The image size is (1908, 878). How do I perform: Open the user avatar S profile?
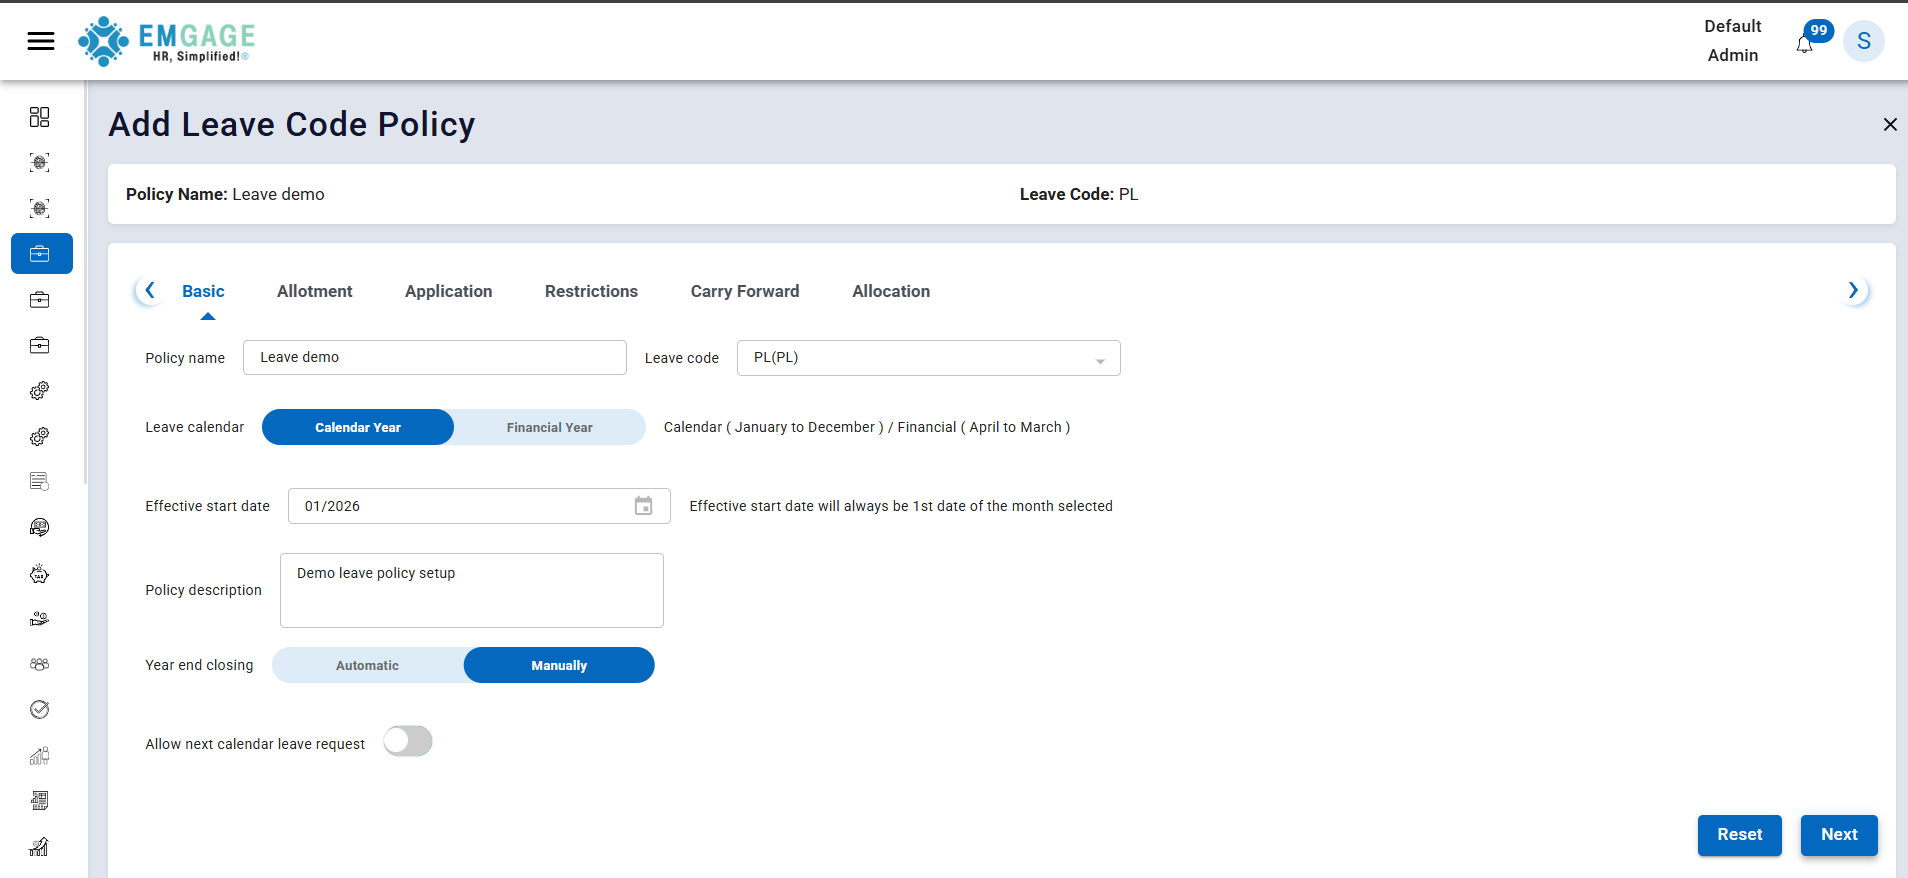point(1863,41)
